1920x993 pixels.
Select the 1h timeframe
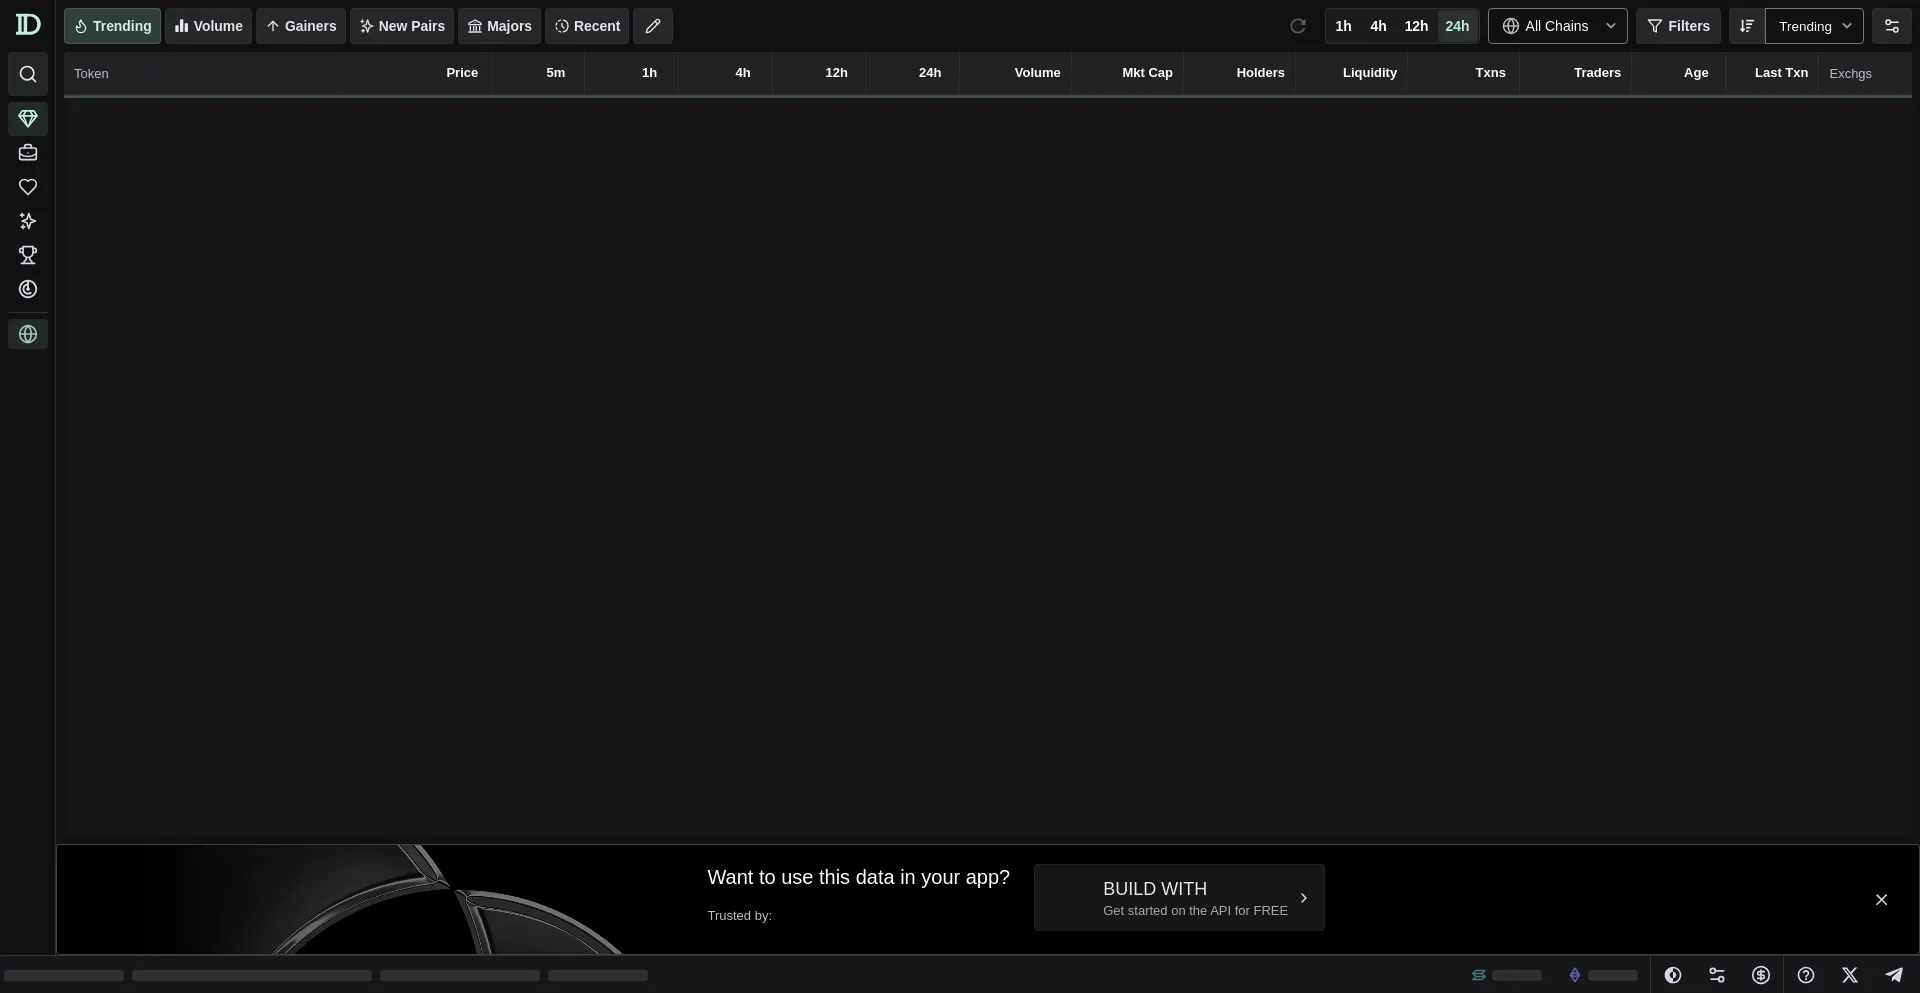click(x=1343, y=26)
